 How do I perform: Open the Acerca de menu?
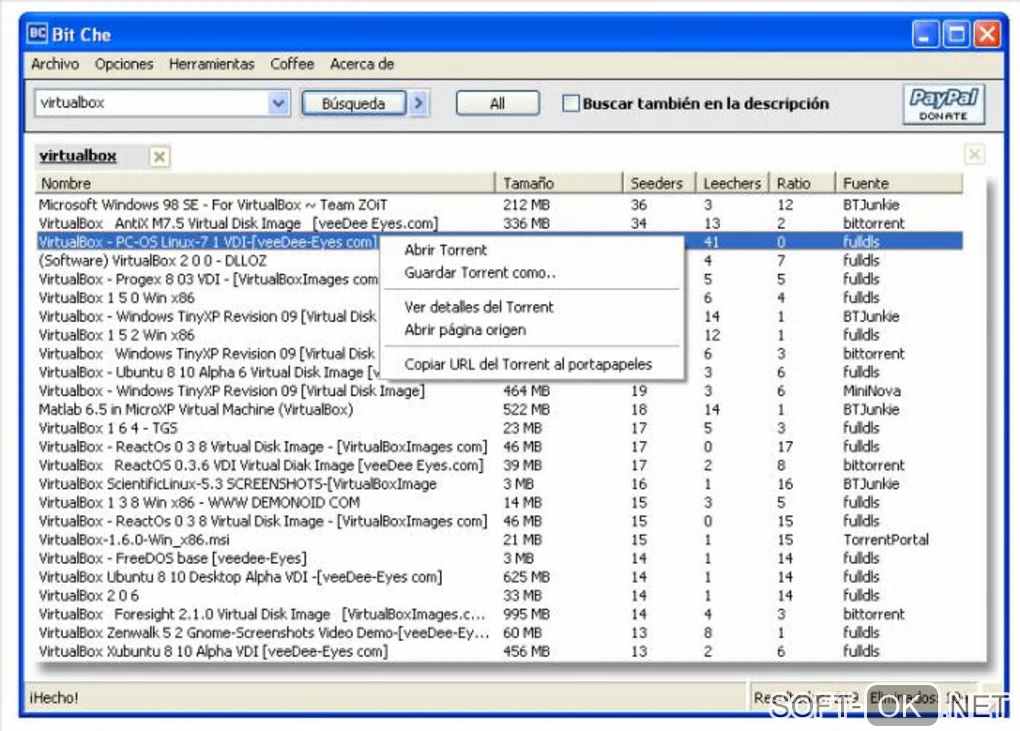point(362,64)
